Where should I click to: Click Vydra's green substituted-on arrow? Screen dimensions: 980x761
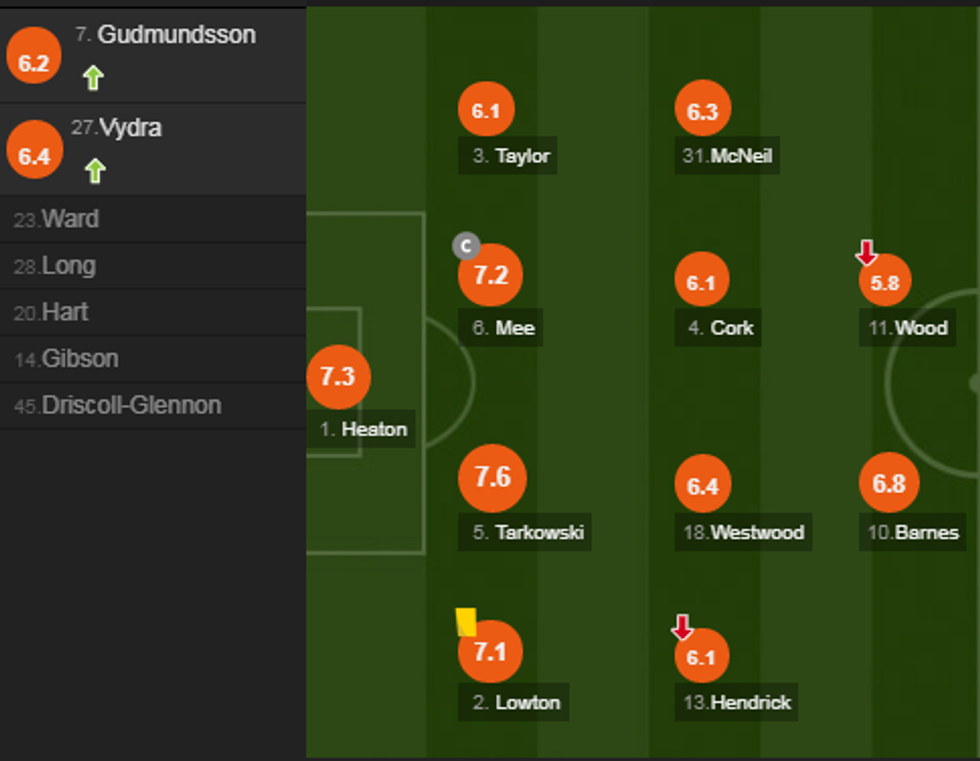(94, 171)
